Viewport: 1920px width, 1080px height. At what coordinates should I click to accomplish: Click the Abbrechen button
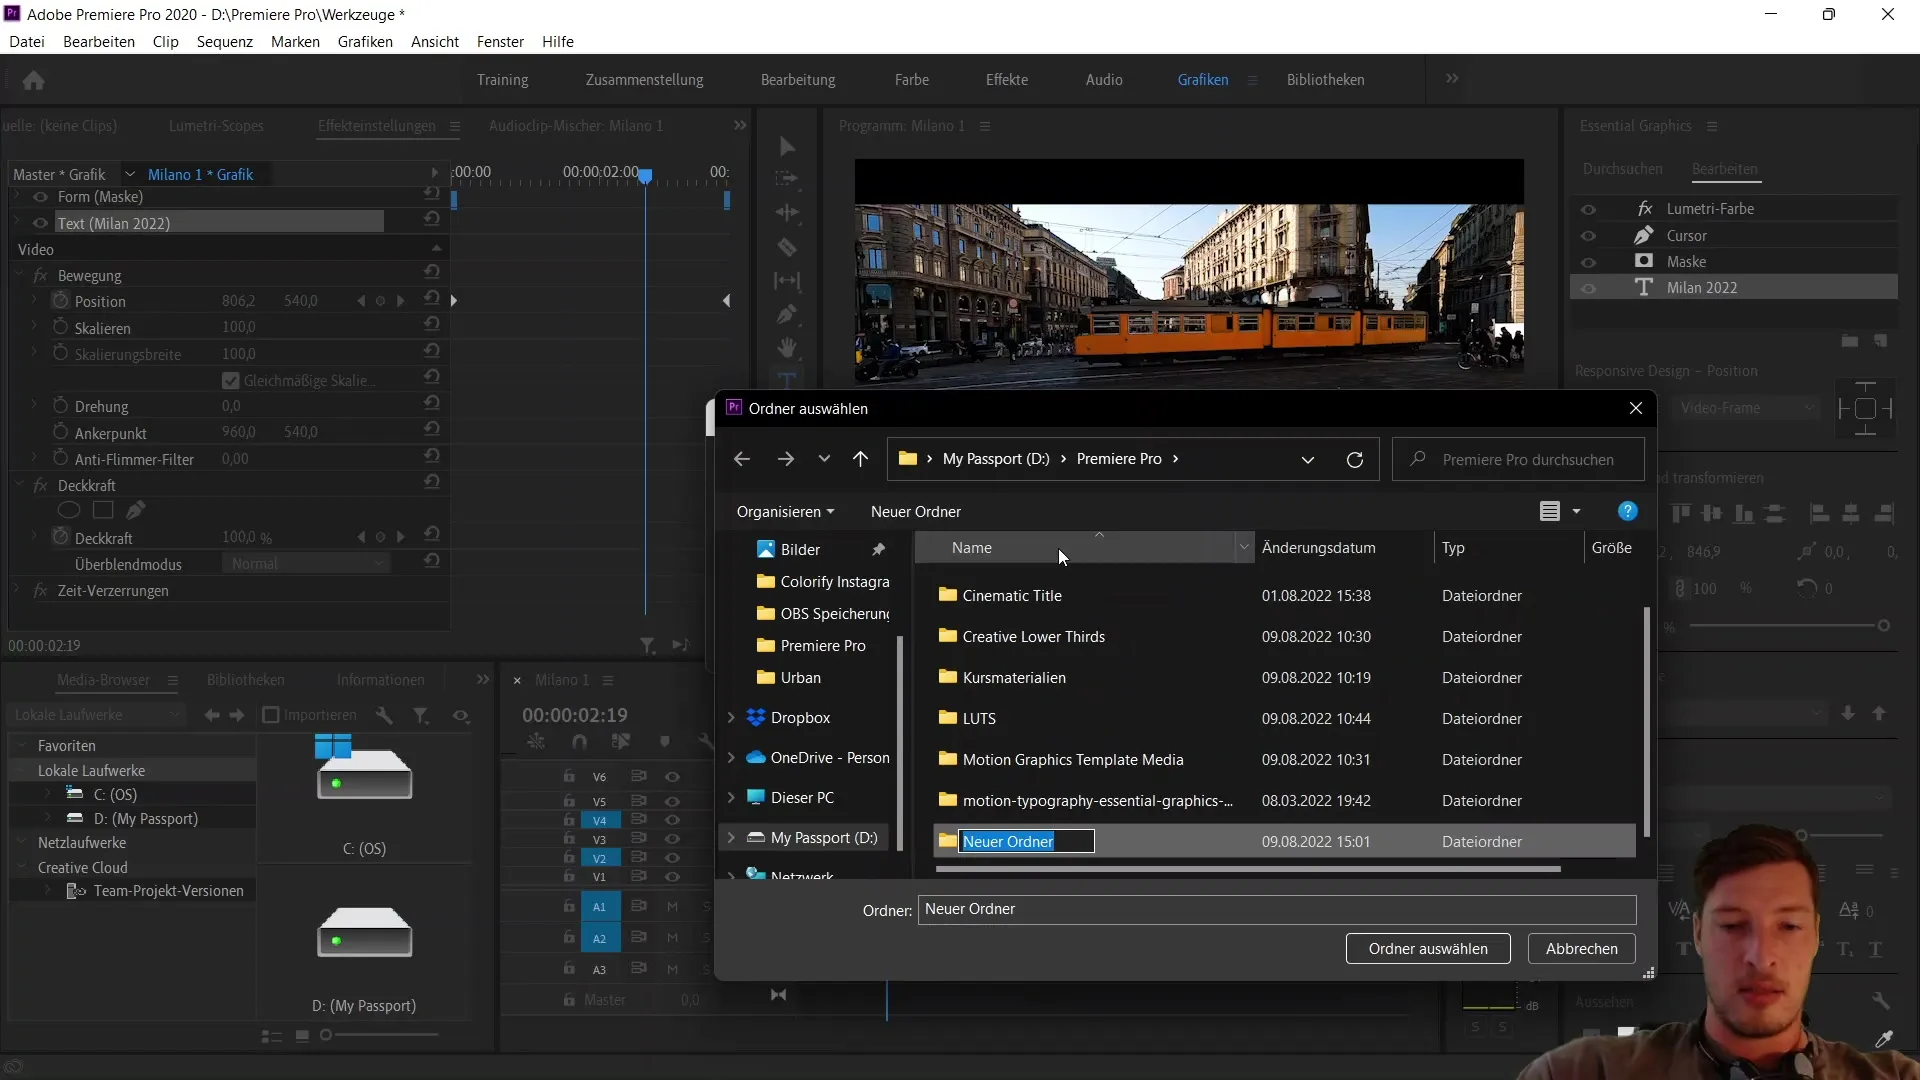tap(1581, 948)
